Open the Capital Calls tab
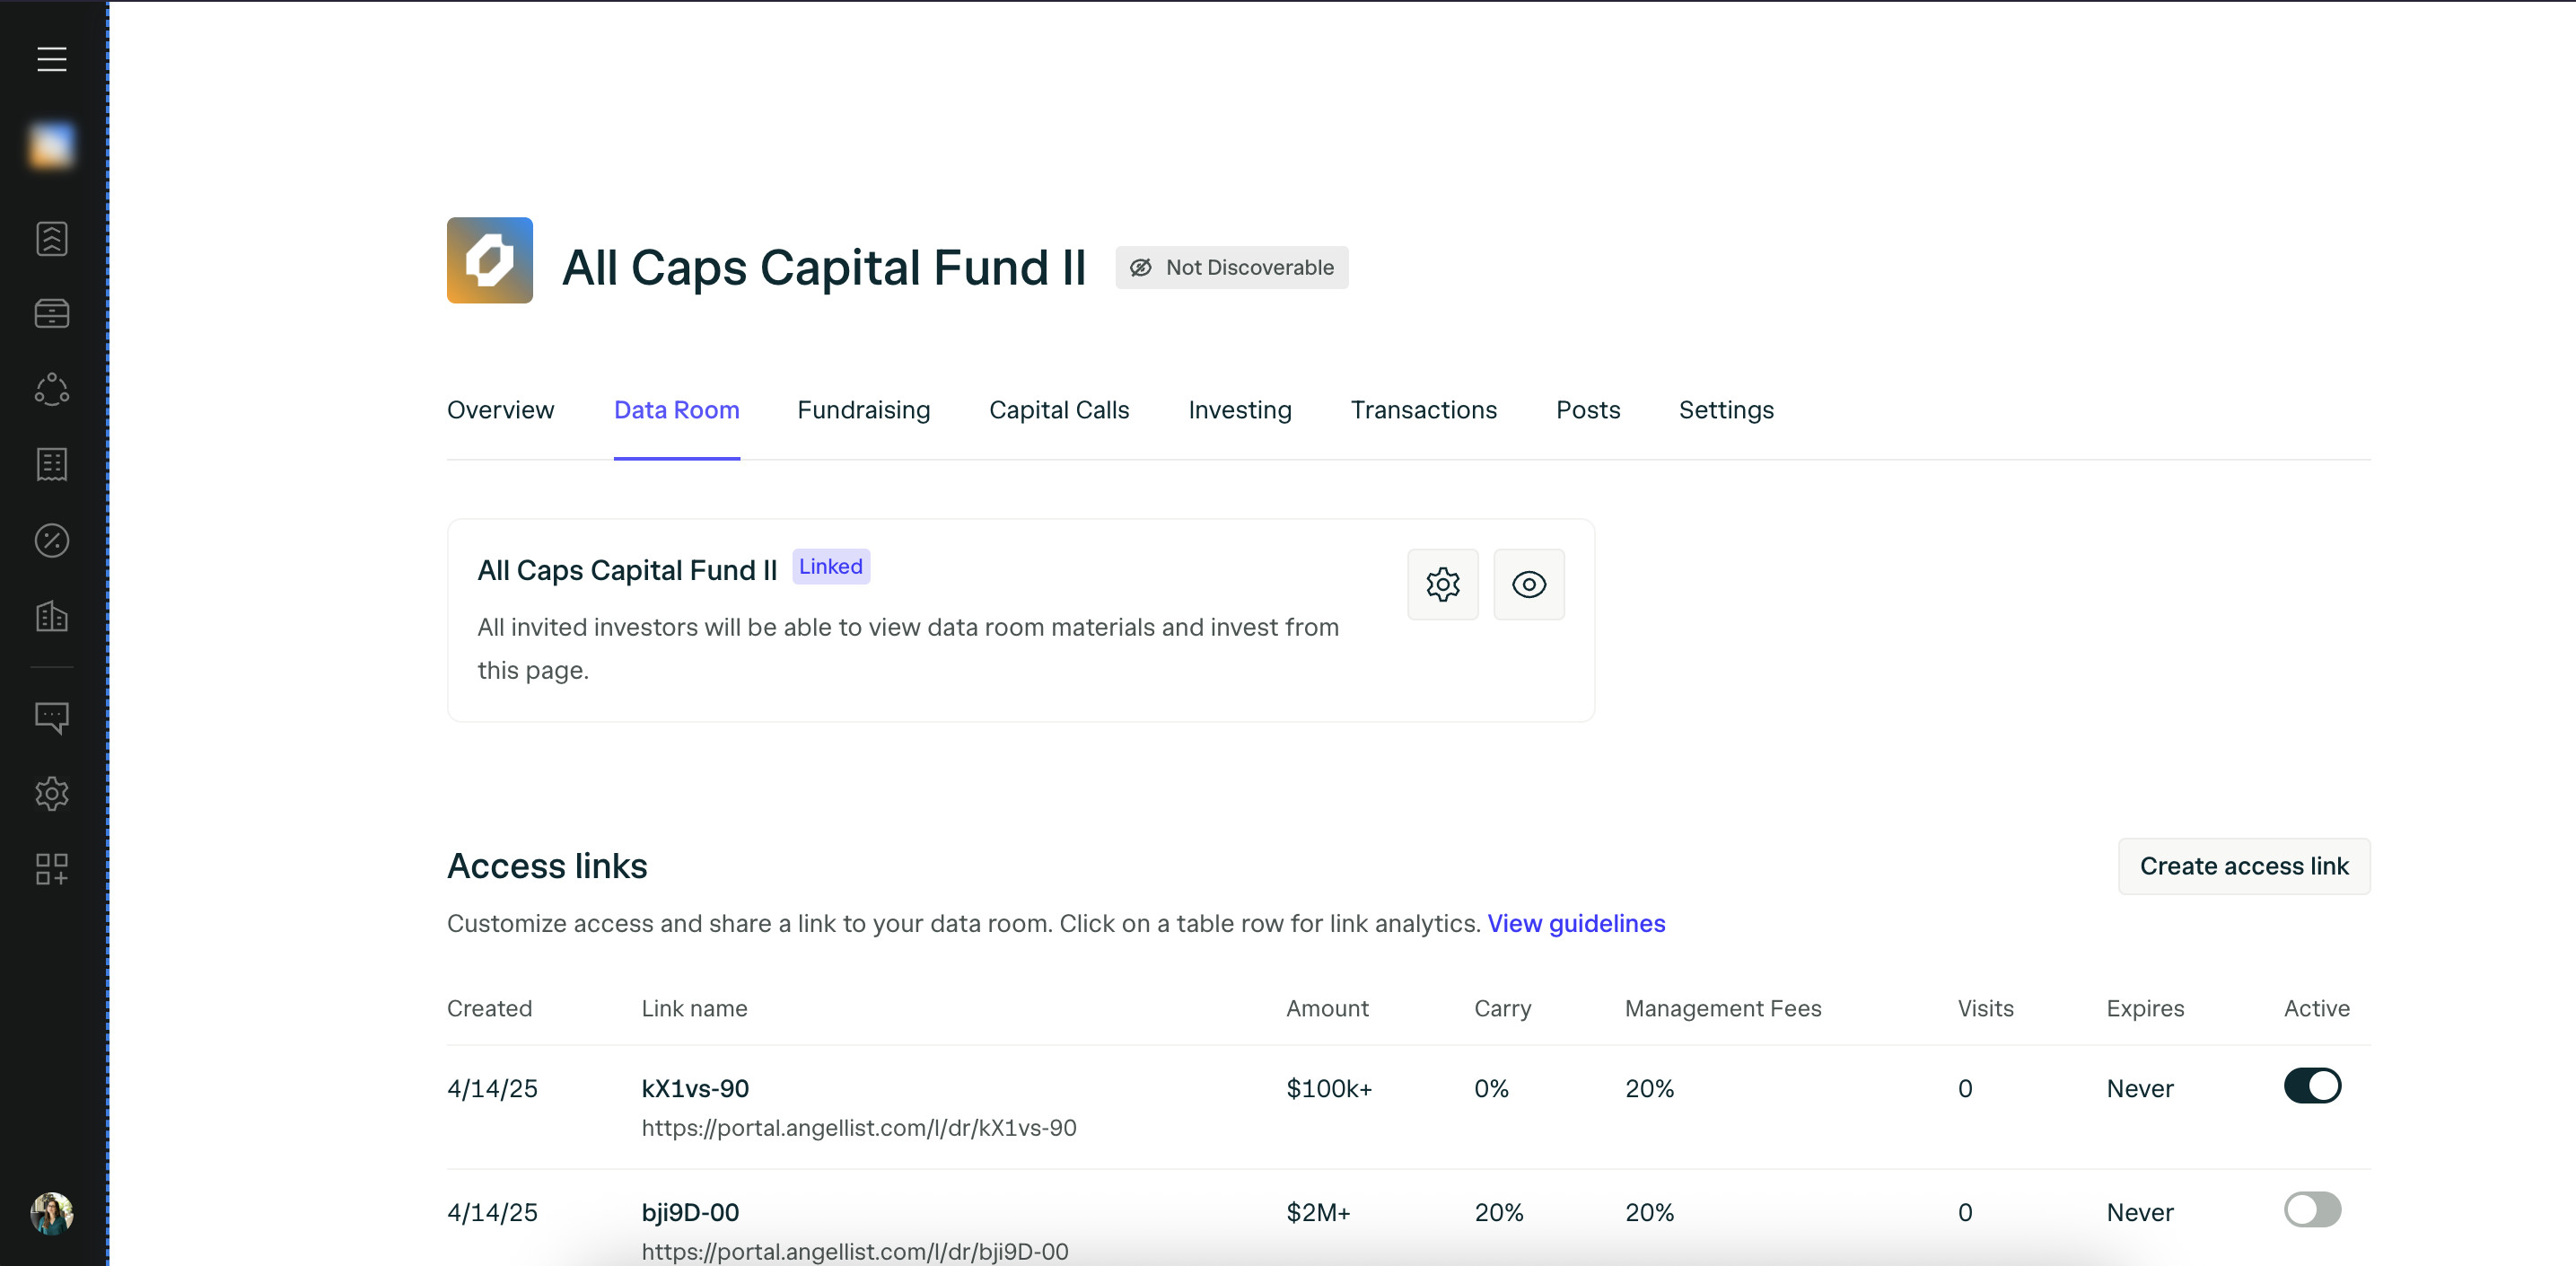Screen dimensions: 2576x1266 click(x=1058, y=410)
